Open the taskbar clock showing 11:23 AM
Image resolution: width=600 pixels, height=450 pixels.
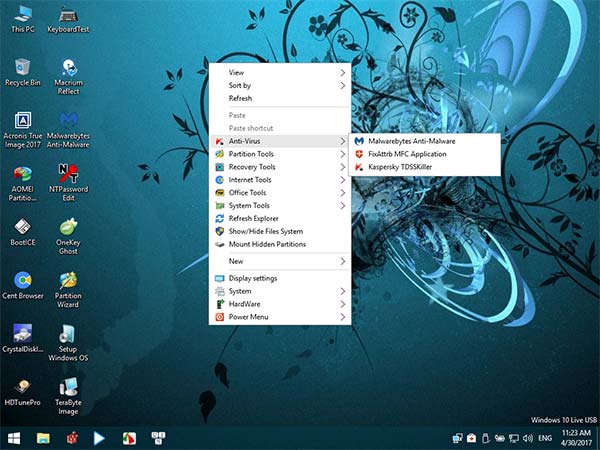pyautogui.click(x=576, y=438)
